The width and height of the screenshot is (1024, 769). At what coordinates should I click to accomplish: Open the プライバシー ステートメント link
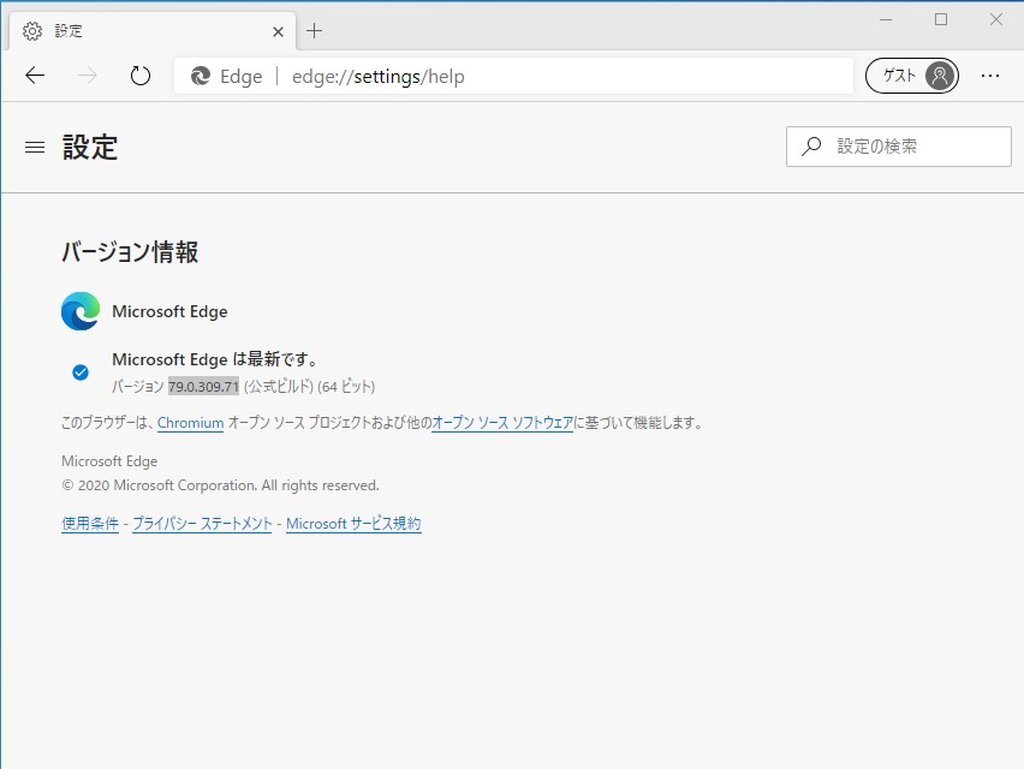coord(201,523)
